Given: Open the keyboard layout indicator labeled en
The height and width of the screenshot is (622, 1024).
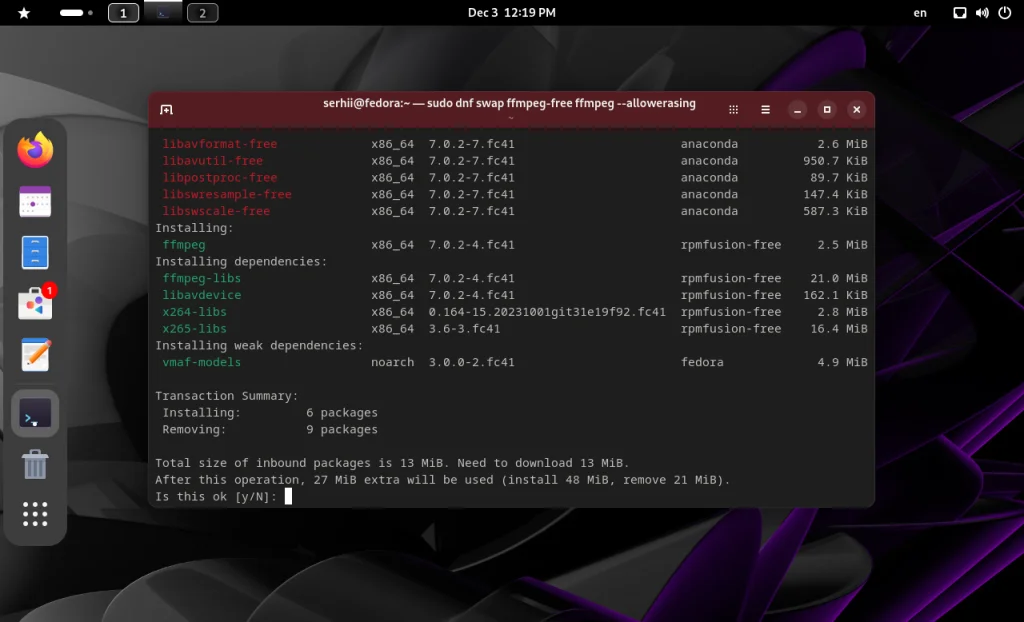Looking at the screenshot, I should (x=920, y=12).
